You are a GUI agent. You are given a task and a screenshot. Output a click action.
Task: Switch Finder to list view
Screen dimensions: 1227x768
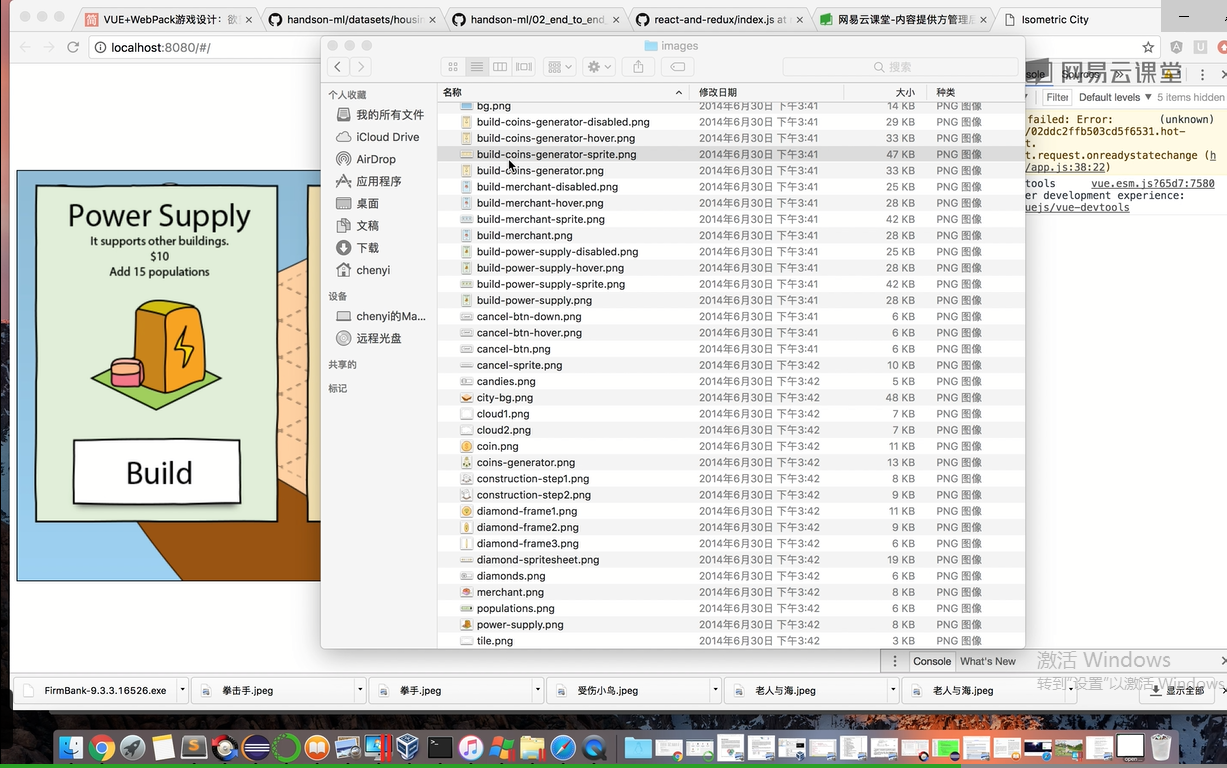pyautogui.click(x=477, y=67)
